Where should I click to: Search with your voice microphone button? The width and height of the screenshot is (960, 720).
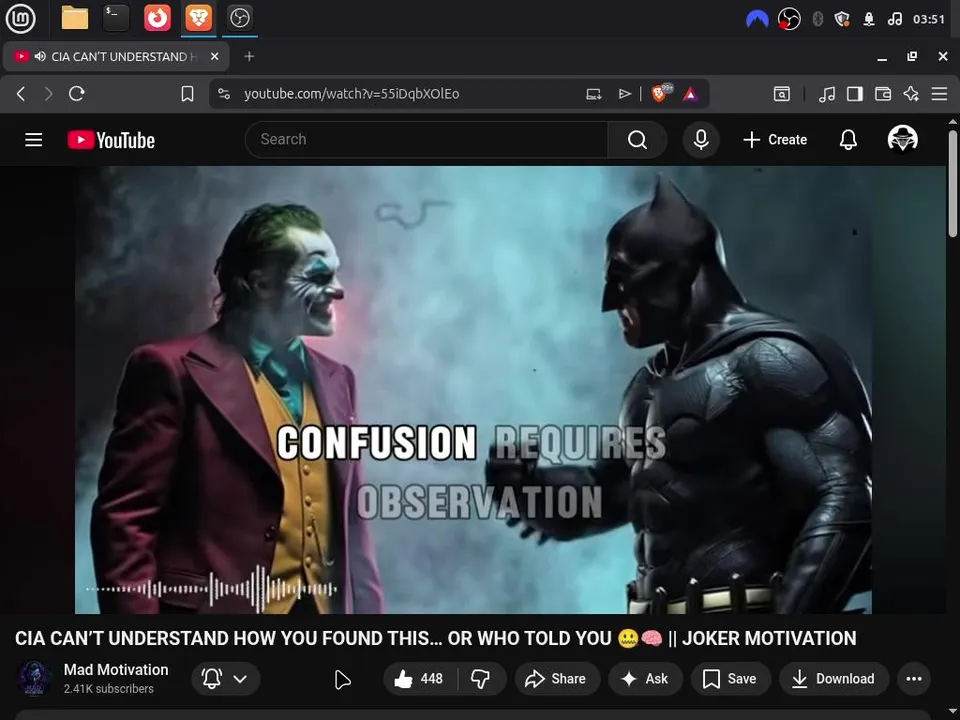click(x=701, y=140)
